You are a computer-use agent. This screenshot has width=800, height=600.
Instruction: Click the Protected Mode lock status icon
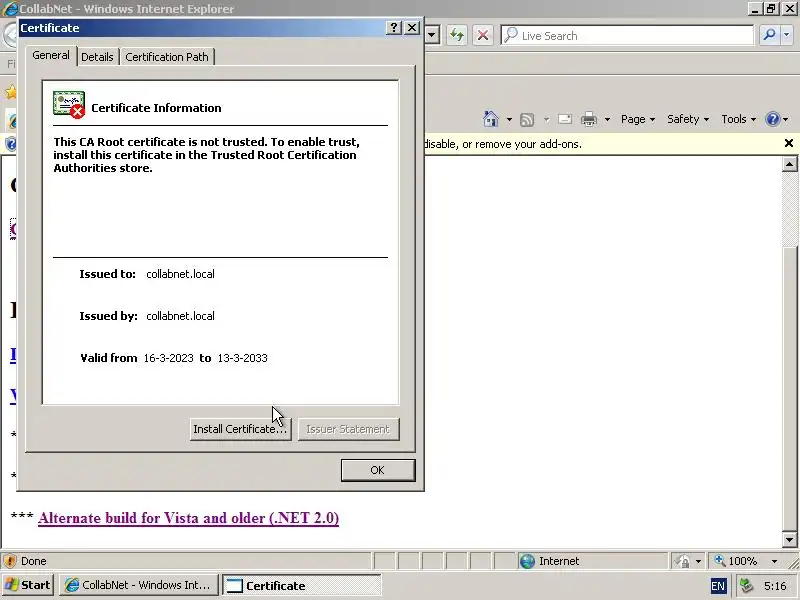[x=681, y=561]
